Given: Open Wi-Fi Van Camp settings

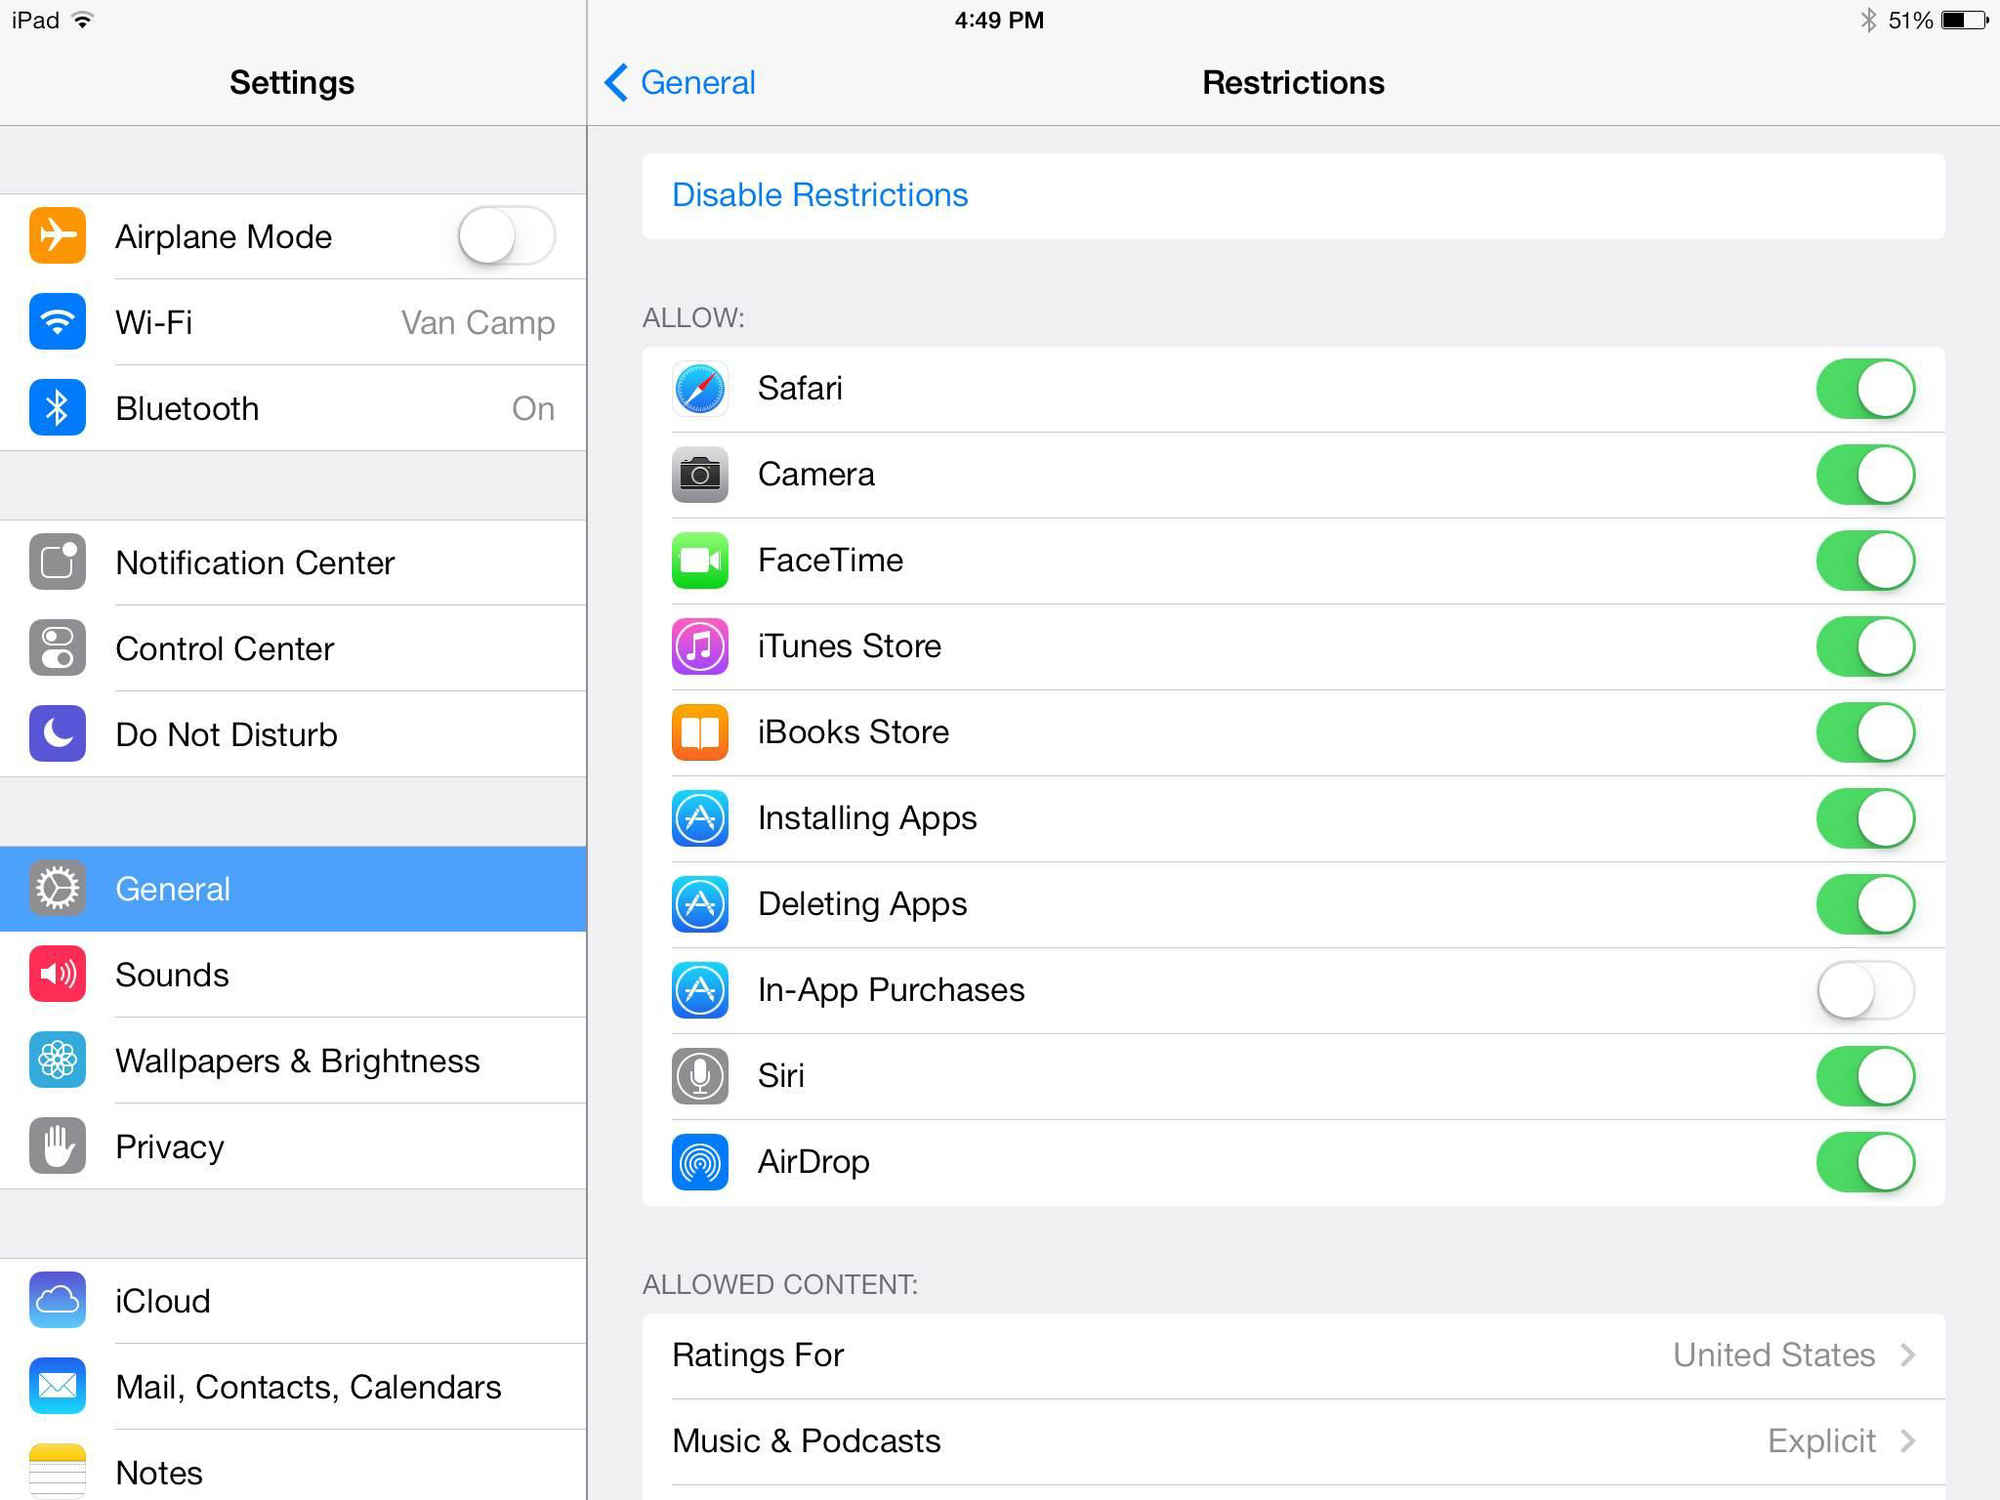Looking at the screenshot, I should click(x=292, y=323).
